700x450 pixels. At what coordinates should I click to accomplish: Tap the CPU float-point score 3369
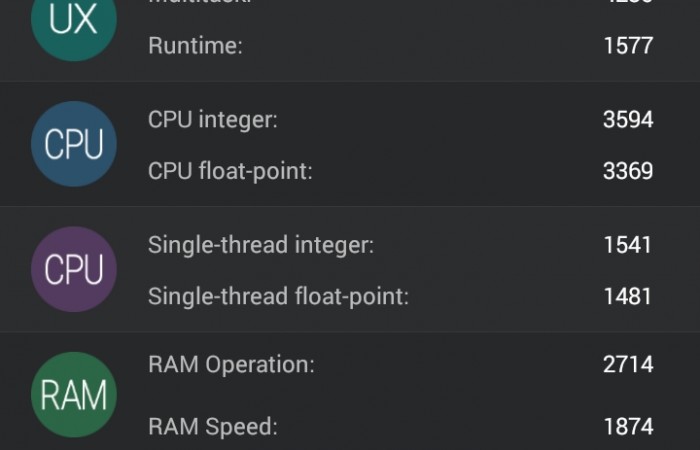click(628, 171)
